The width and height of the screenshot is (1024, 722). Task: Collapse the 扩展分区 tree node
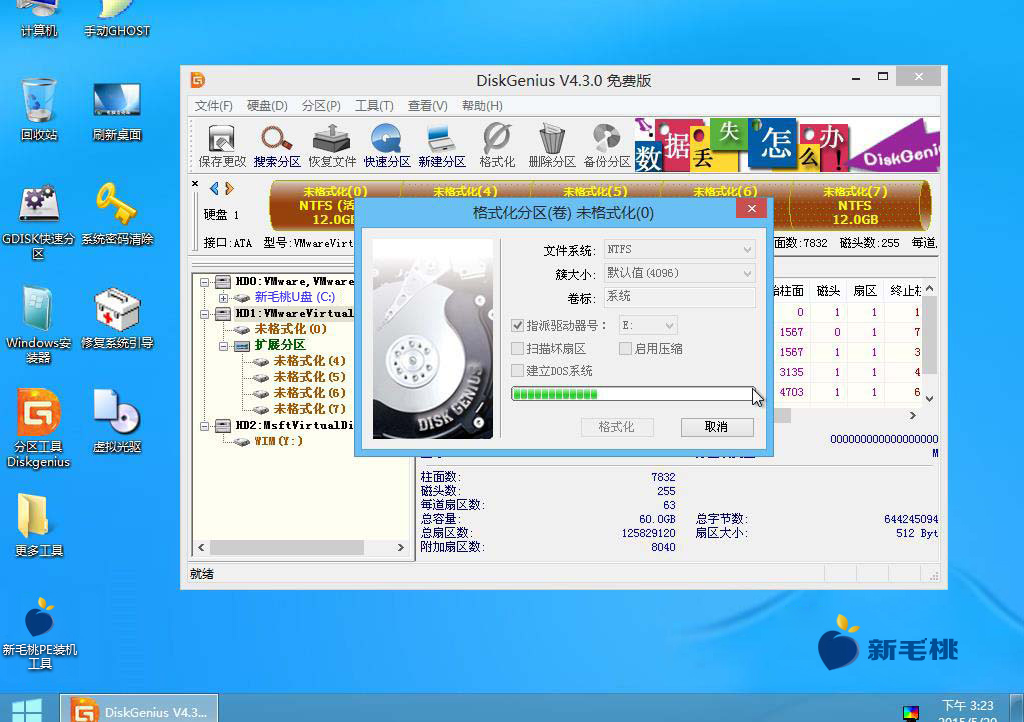click(223, 346)
